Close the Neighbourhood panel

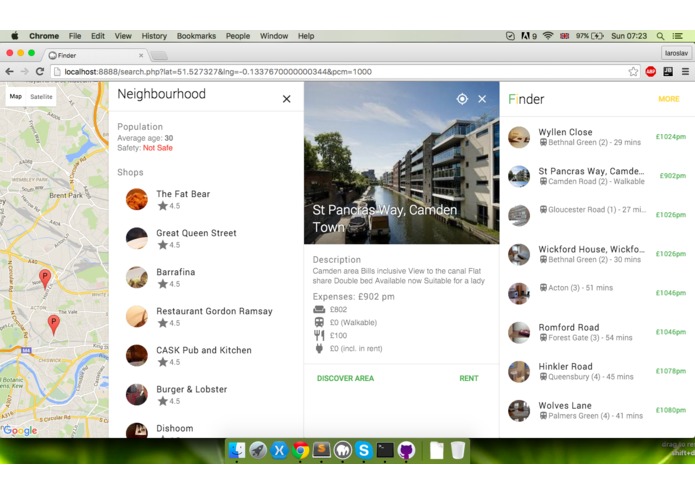click(286, 99)
